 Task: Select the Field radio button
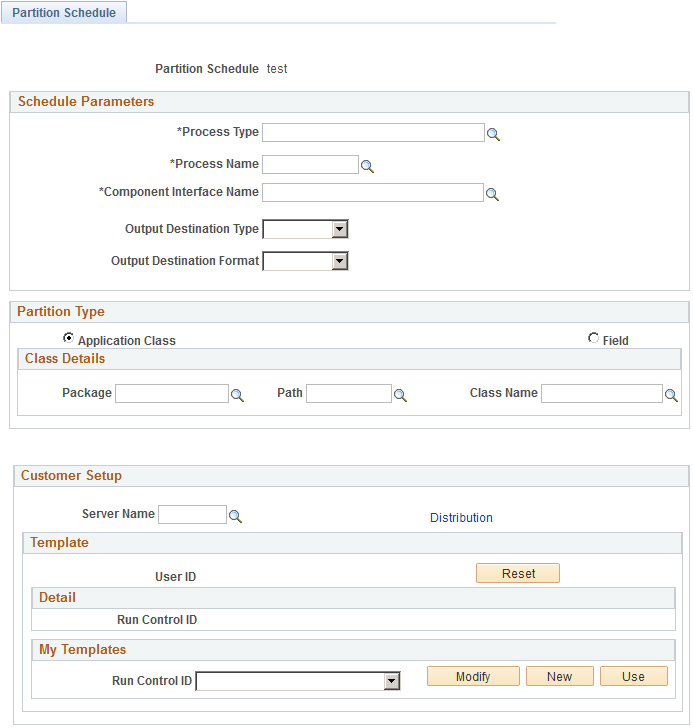(x=593, y=338)
